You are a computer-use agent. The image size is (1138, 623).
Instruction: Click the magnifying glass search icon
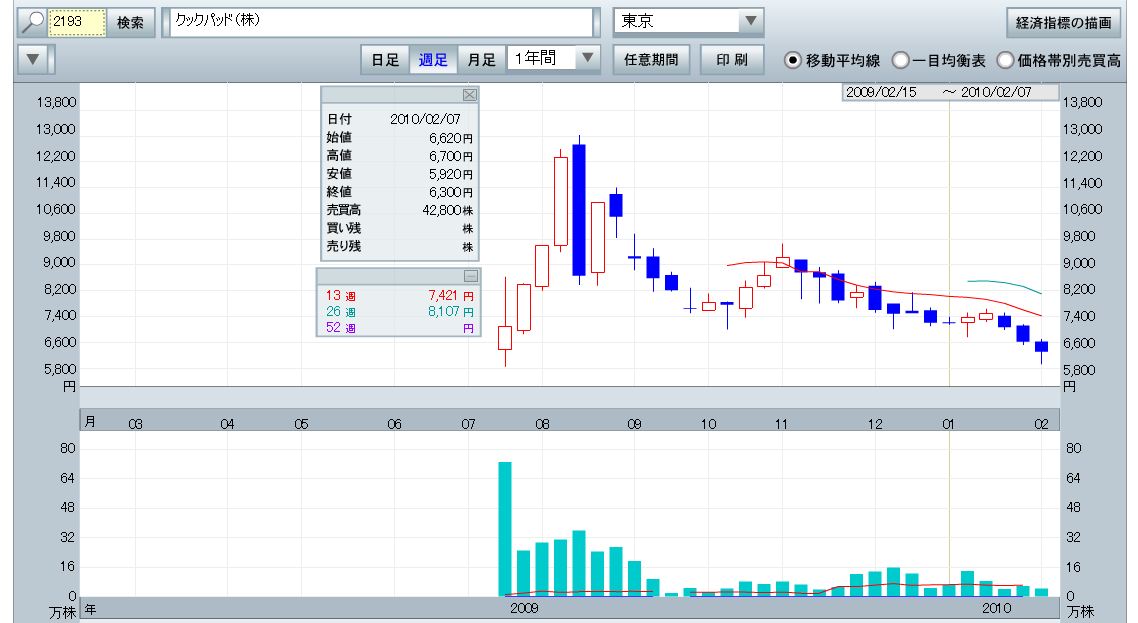[x=33, y=22]
